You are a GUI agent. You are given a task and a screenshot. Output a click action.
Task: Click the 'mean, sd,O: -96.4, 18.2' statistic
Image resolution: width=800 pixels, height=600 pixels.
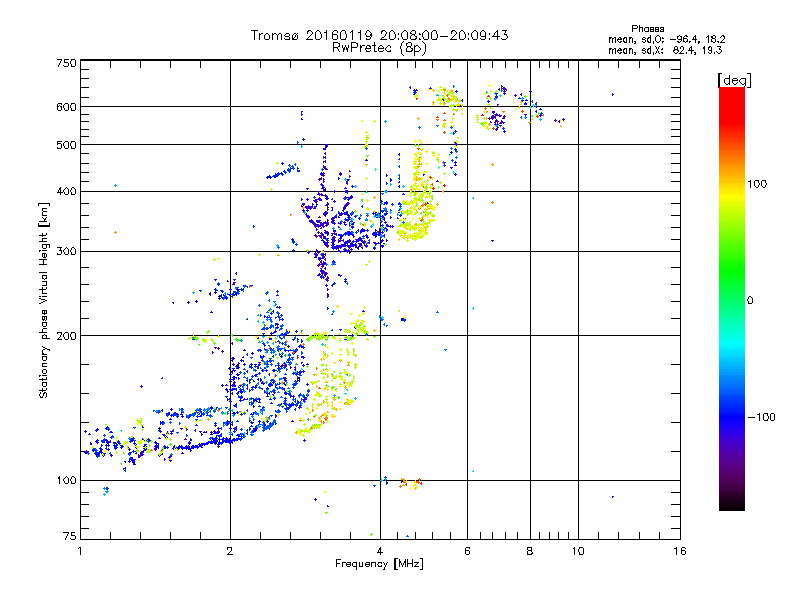pos(666,39)
